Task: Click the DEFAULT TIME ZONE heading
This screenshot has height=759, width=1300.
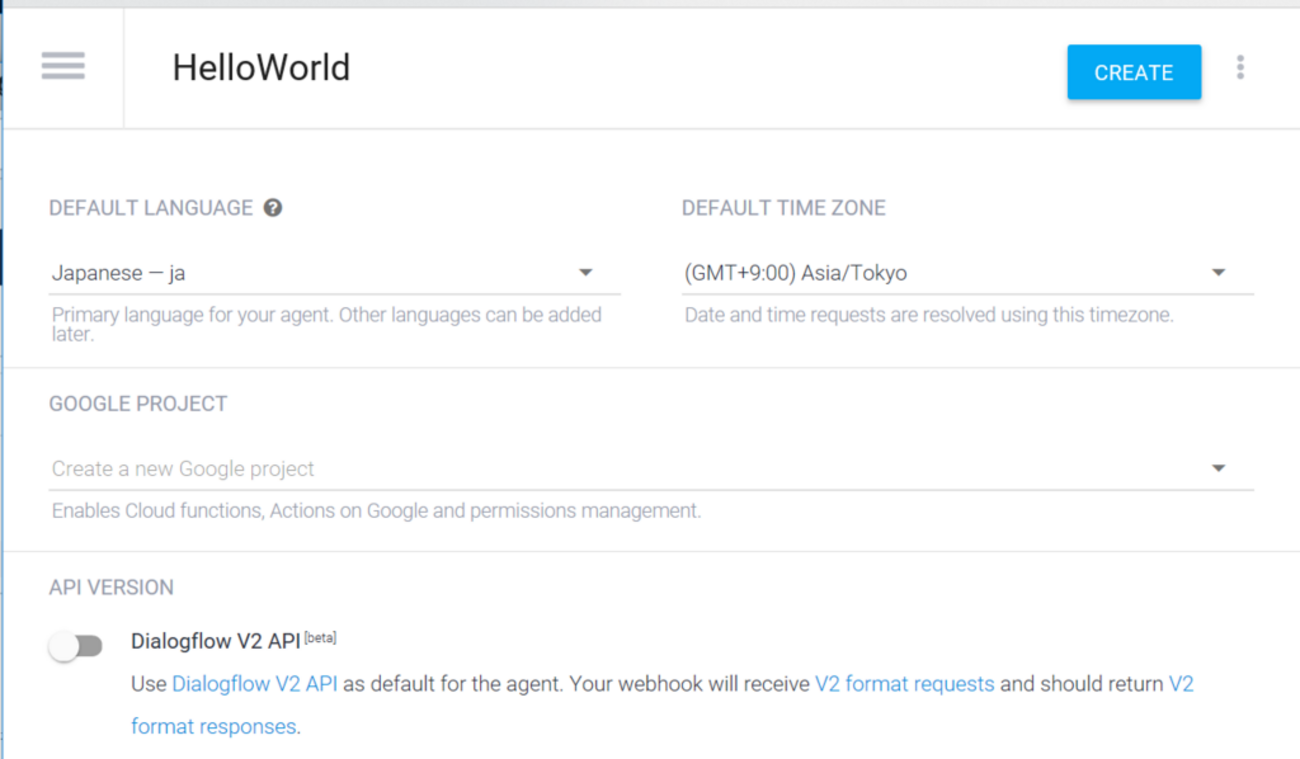Action: [x=783, y=208]
